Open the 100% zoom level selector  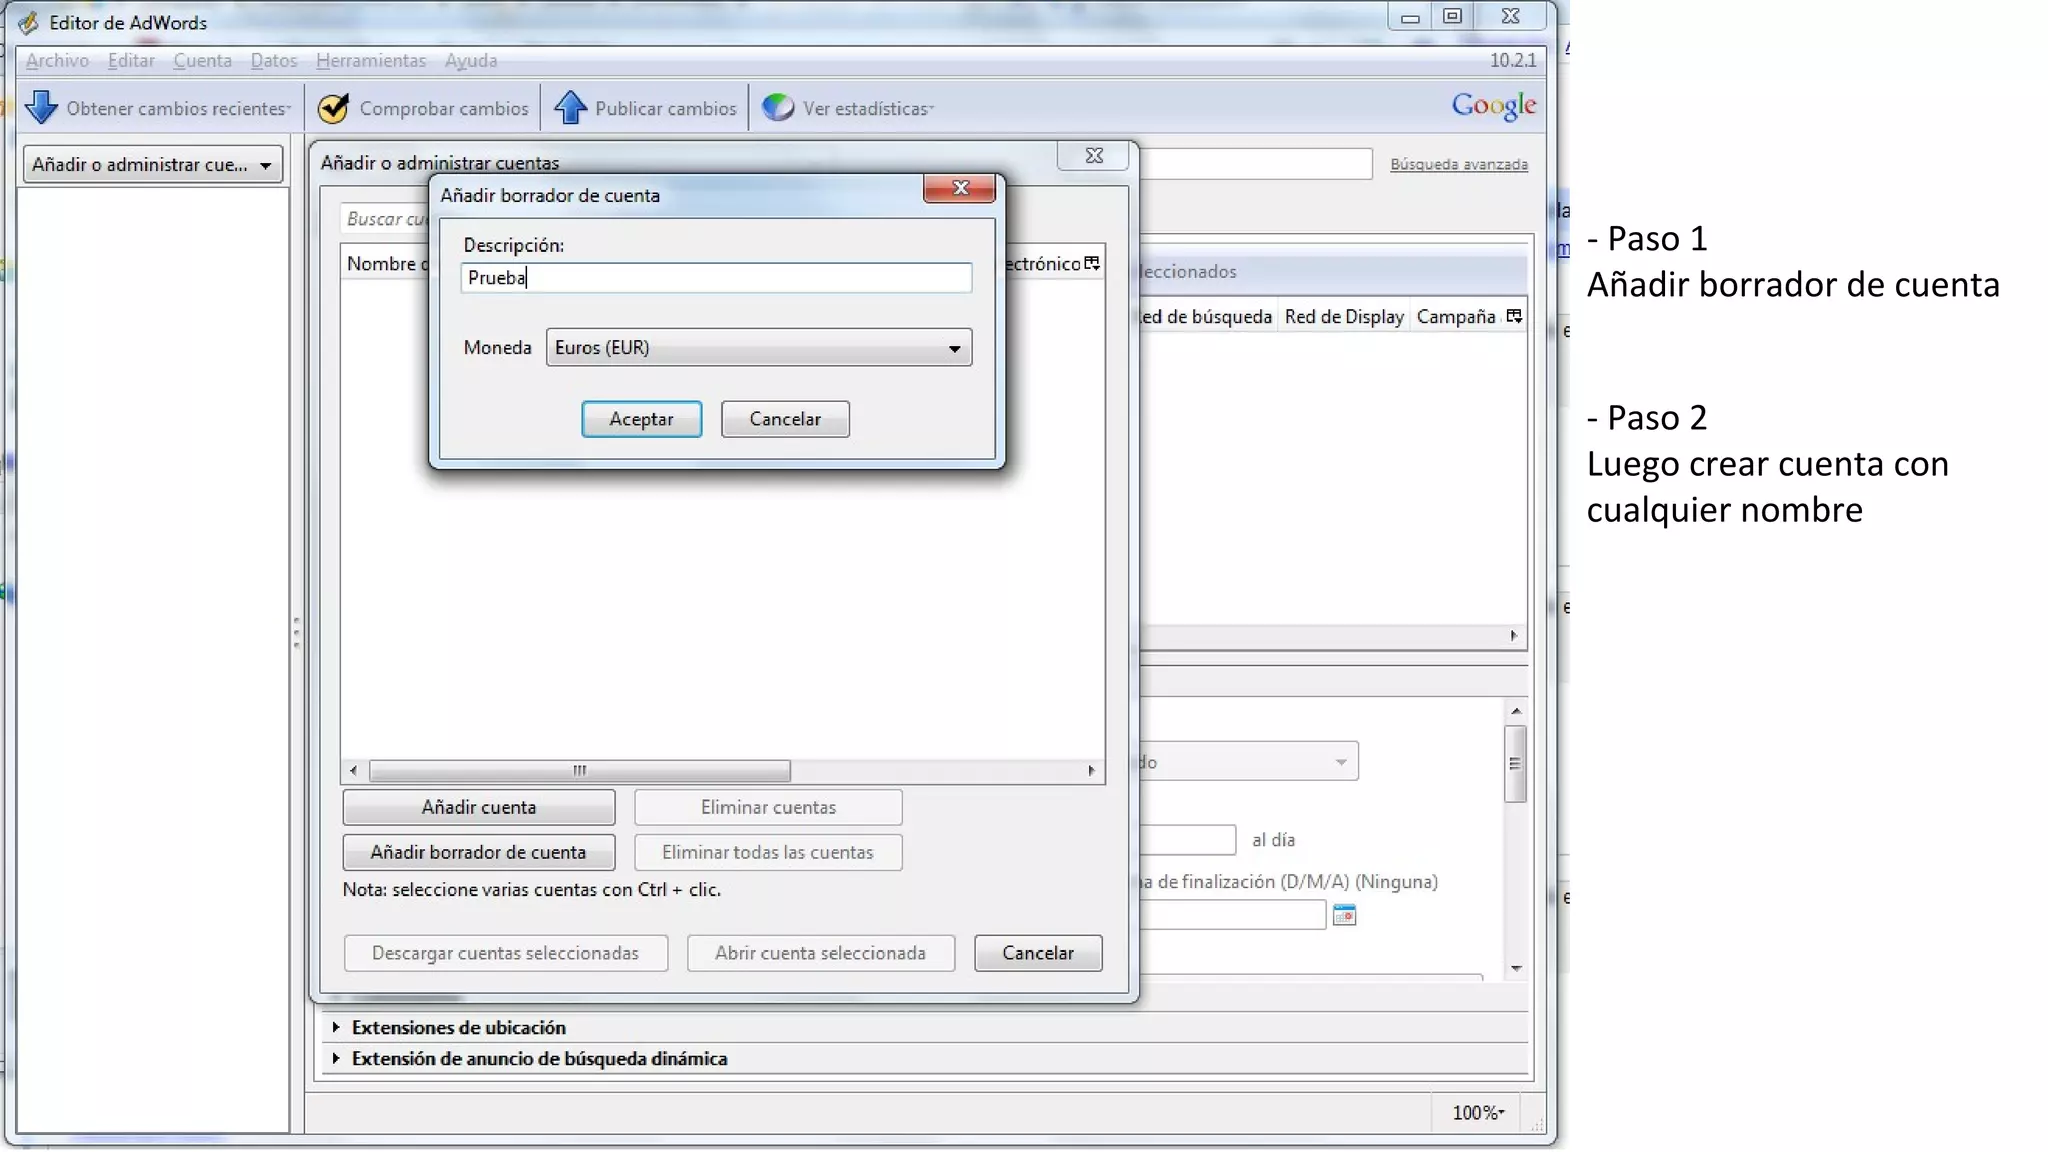pyautogui.click(x=1478, y=1112)
